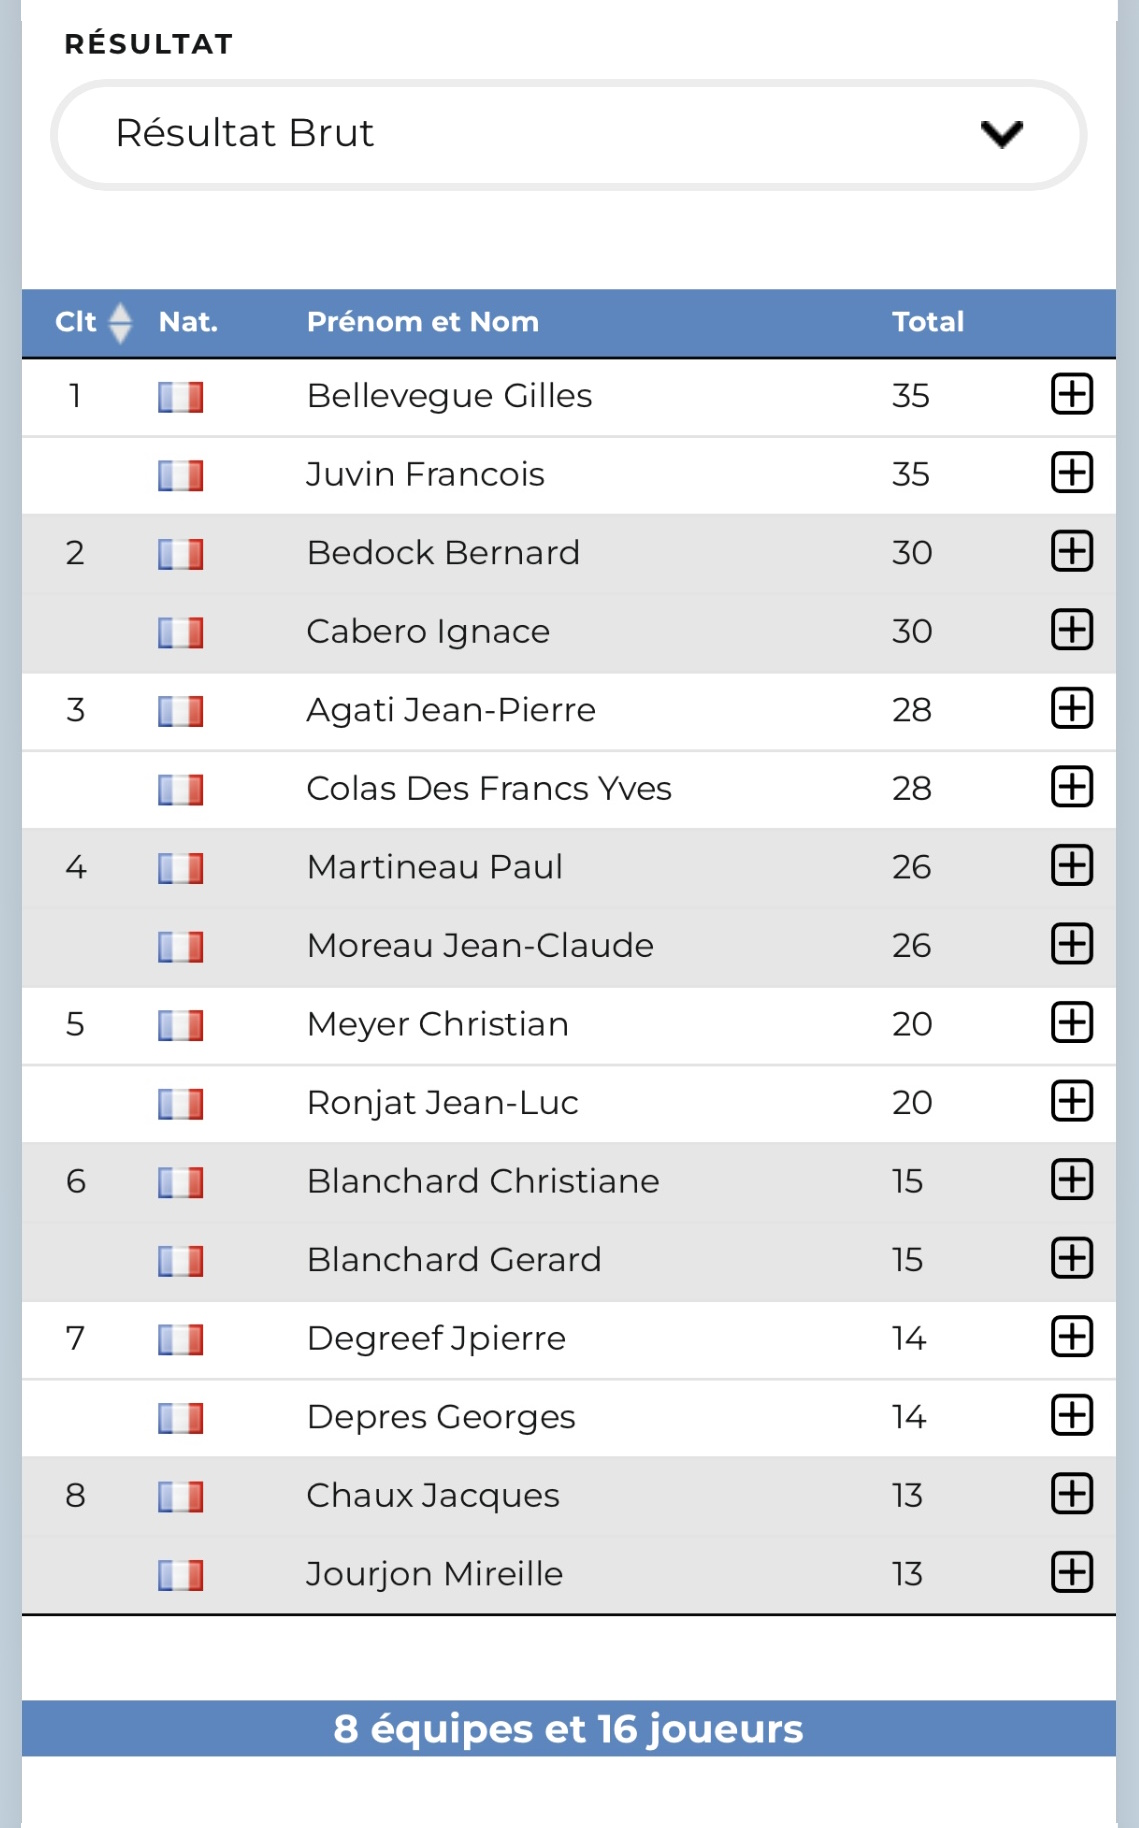Click plus icon for Ronjat Jean-Luc
Screen dimensions: 1139x1828
1071,1102
